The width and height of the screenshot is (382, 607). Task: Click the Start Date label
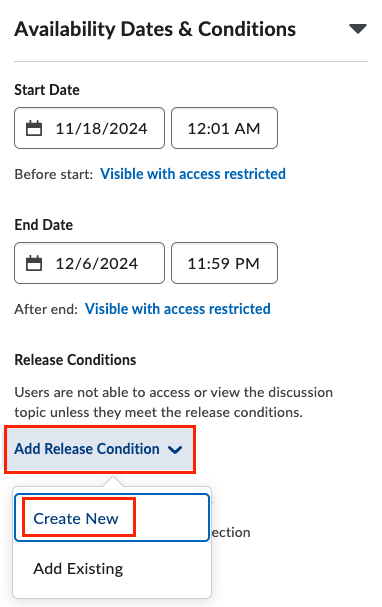(47, 90)
